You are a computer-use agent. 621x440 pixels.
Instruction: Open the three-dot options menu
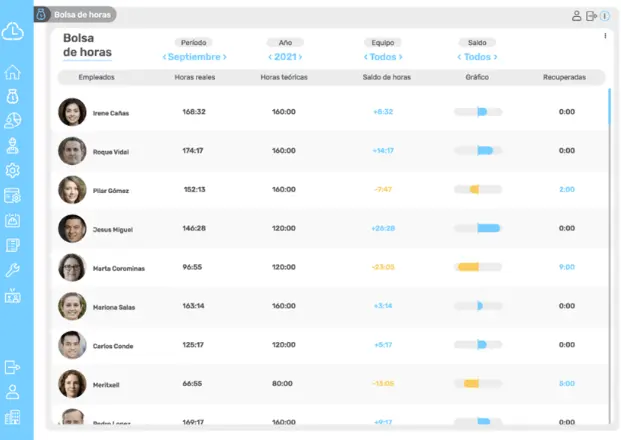pyautogui.click(x=605, y=36)
